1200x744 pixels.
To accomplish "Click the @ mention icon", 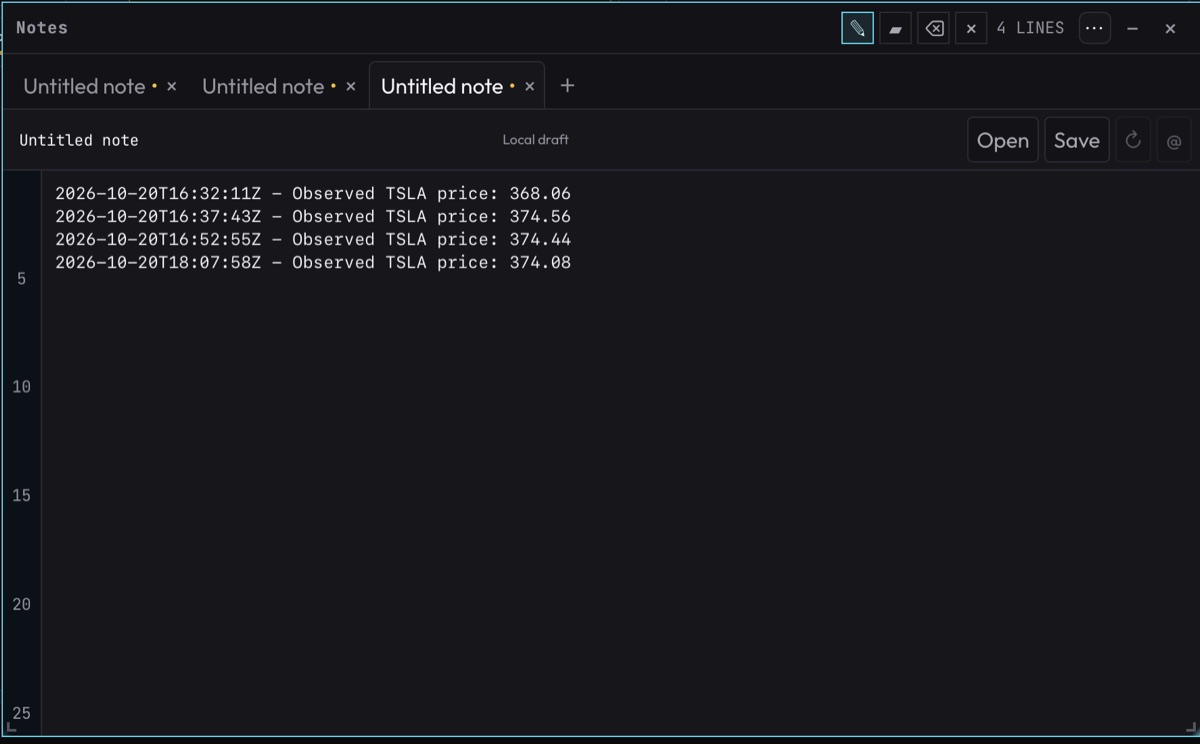I will (x=1174, y=140).
